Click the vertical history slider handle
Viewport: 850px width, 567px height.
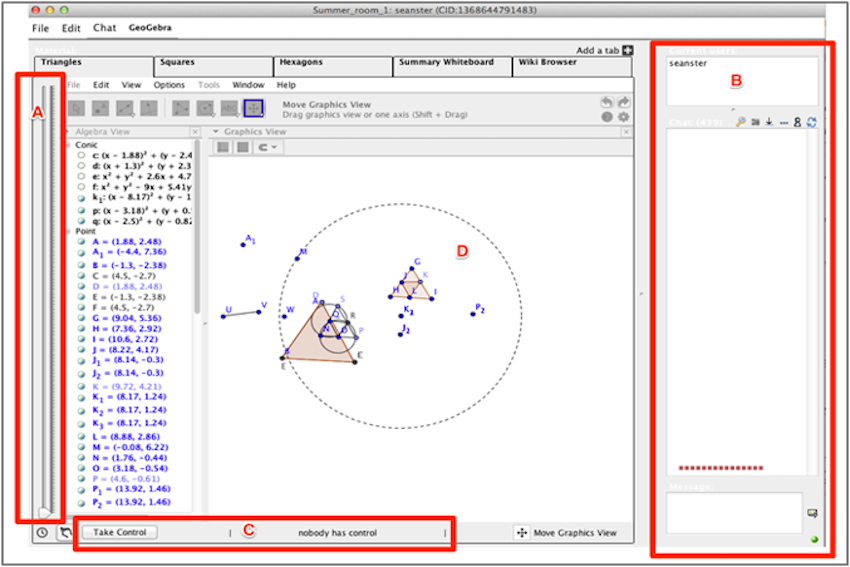[x=44, y=512]
